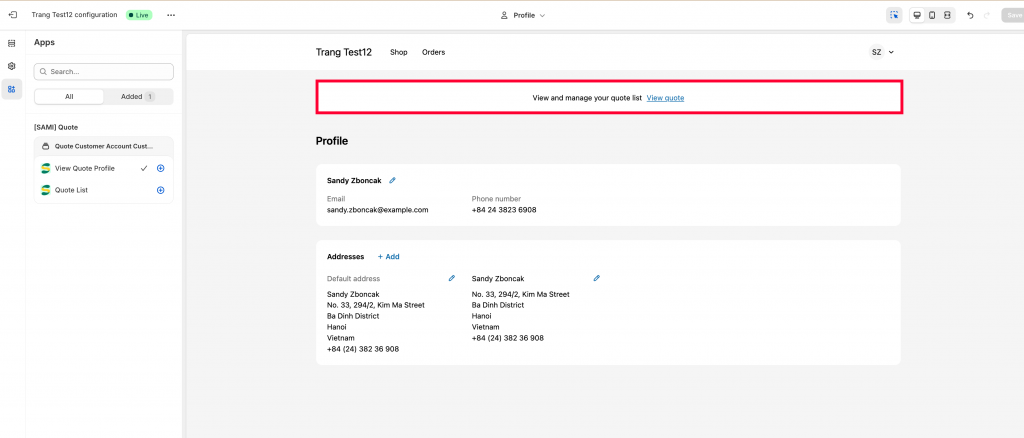This screenshot has height=438, width=1024.
Task: Switch to mobile preview icon
Action: [932, 15]
